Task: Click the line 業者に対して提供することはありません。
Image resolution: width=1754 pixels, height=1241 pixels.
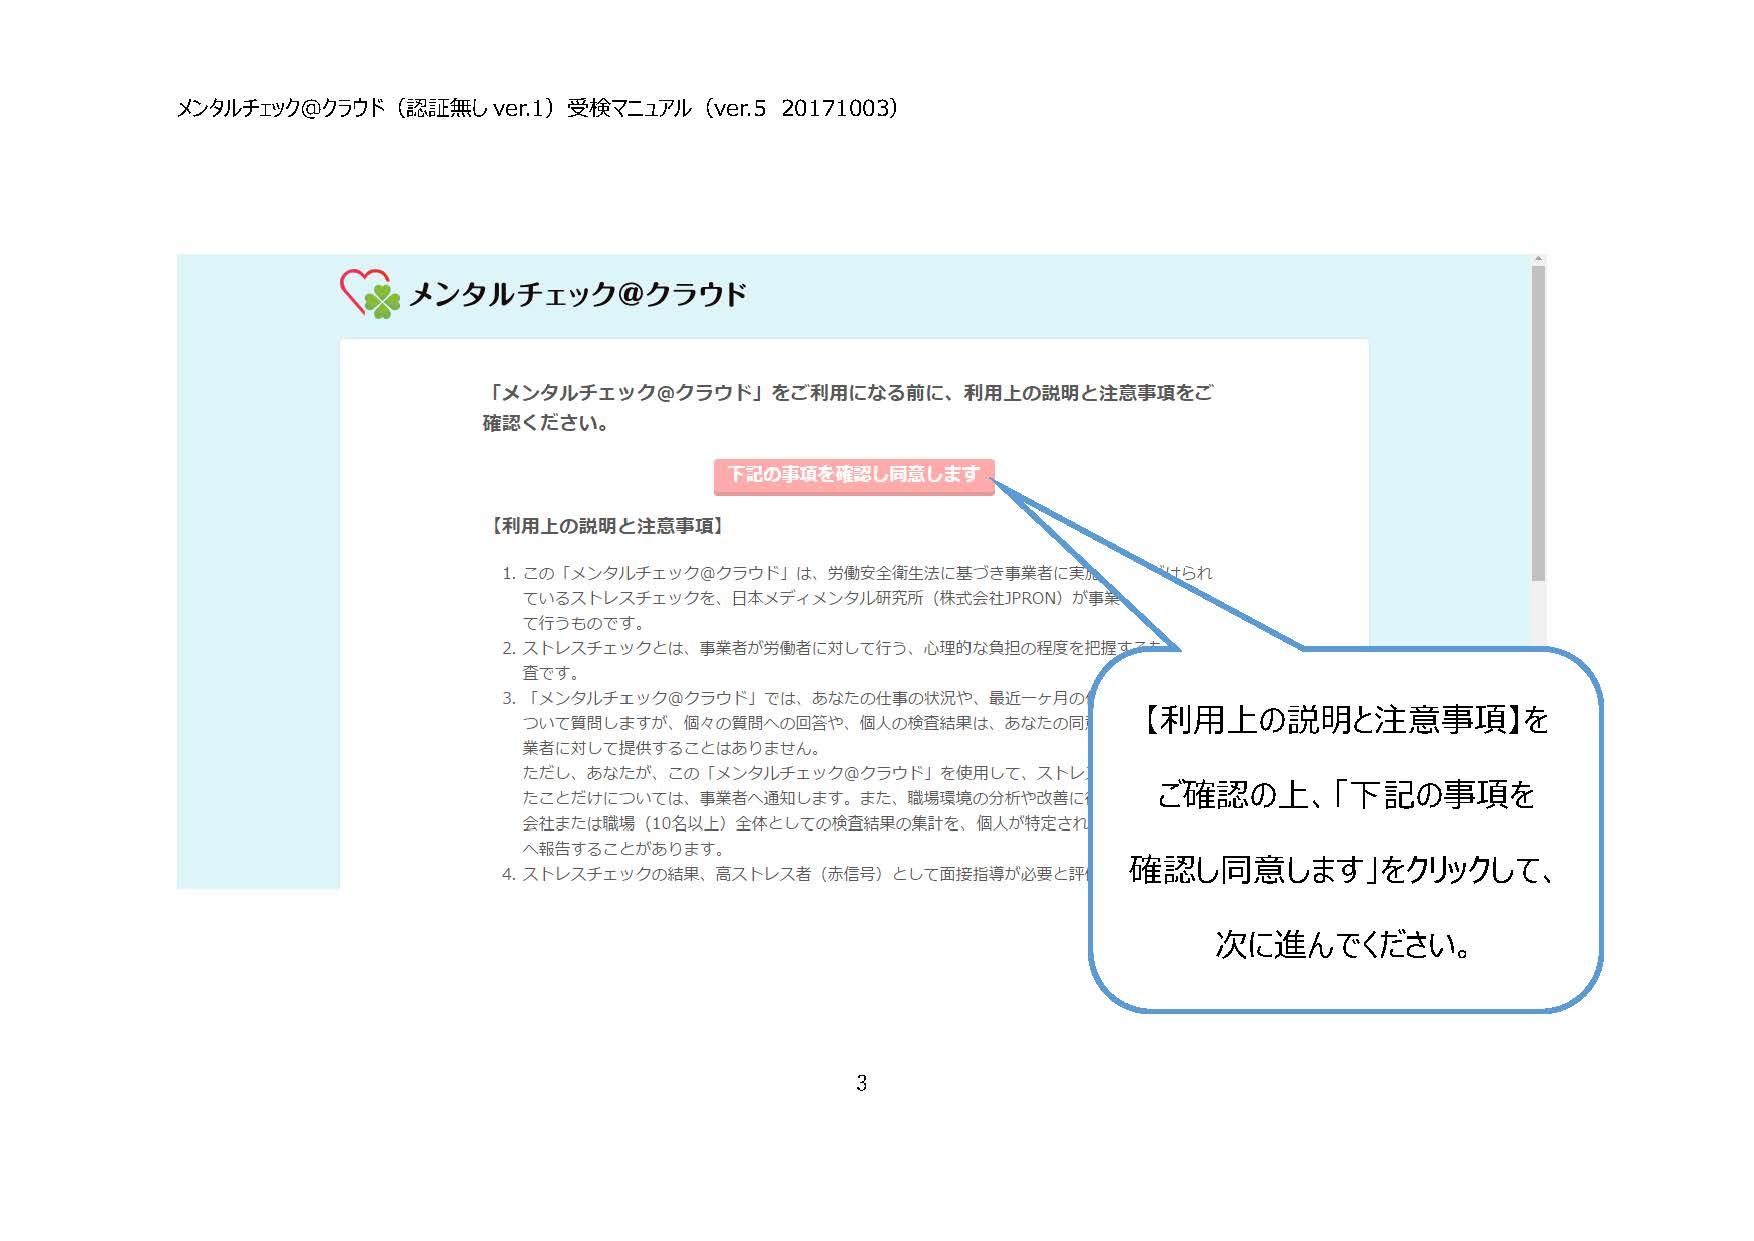Action: pos(672,748)
